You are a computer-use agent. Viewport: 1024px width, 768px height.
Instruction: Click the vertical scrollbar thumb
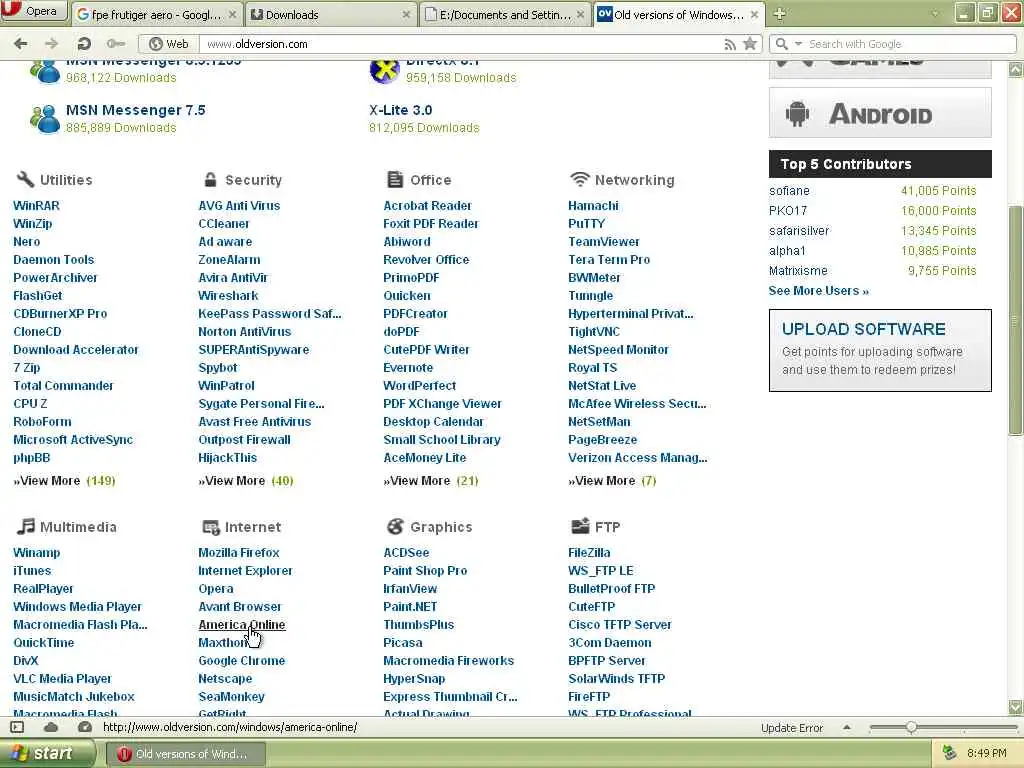click(x=1016, y=320)
